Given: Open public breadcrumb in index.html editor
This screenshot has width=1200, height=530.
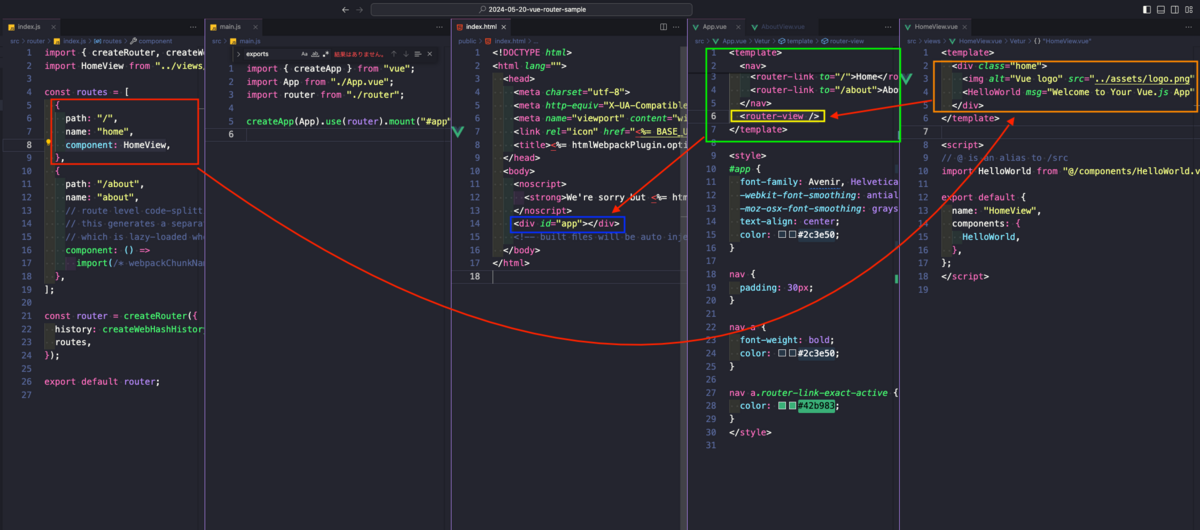Looking at the screenshot, I should tap(467, 41).
